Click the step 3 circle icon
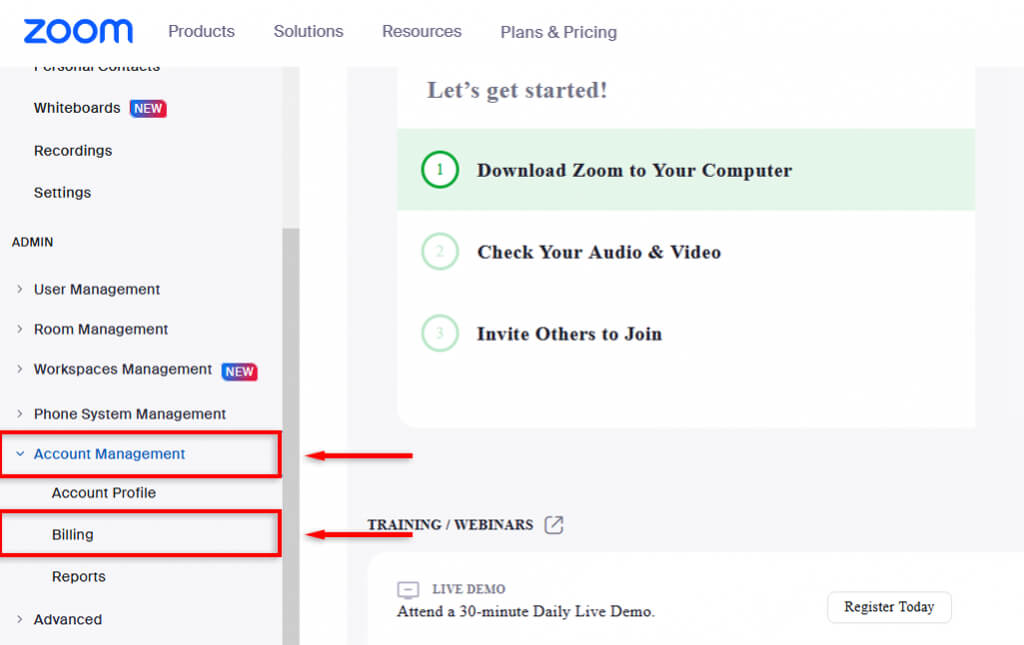 pos(439,334)
